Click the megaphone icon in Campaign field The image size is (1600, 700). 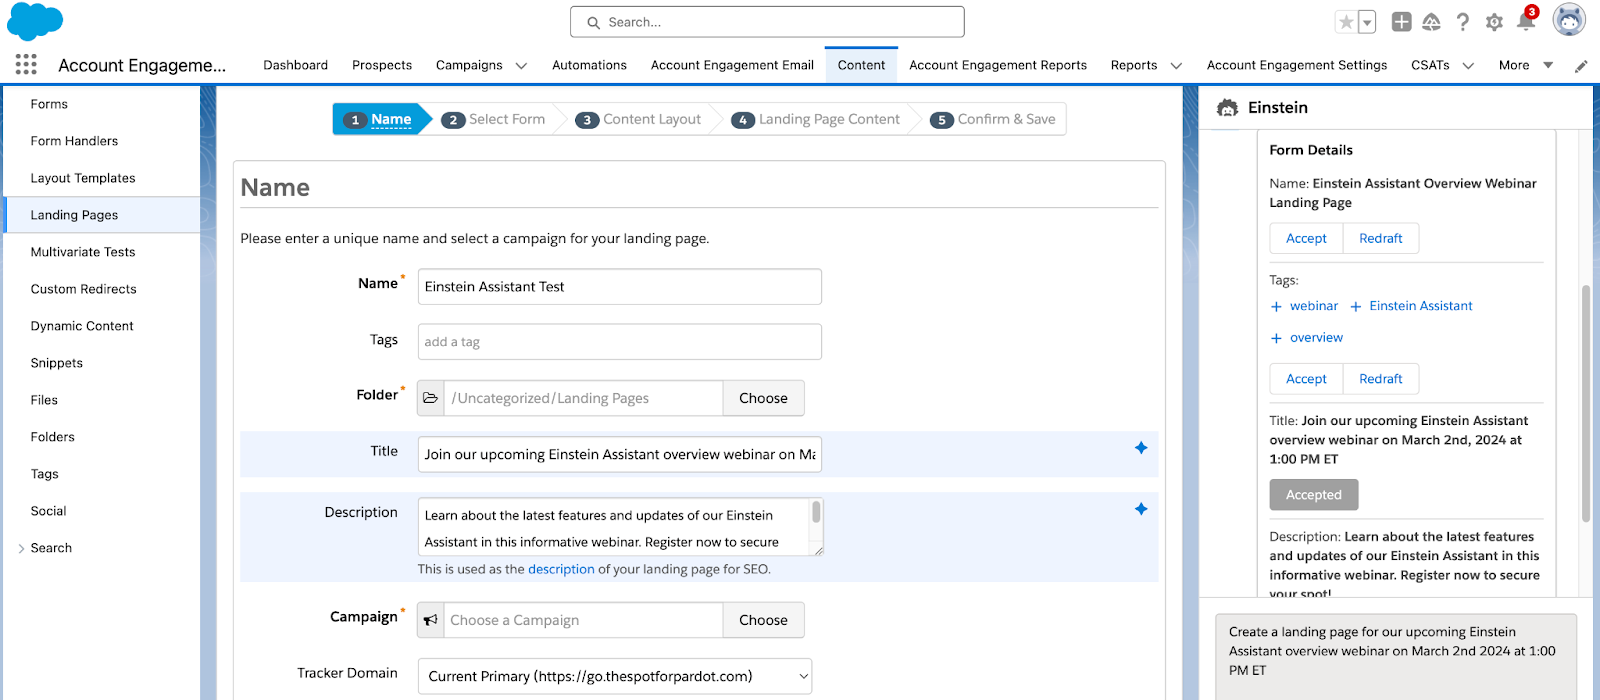pyautogui.click(x=430, y=620)
